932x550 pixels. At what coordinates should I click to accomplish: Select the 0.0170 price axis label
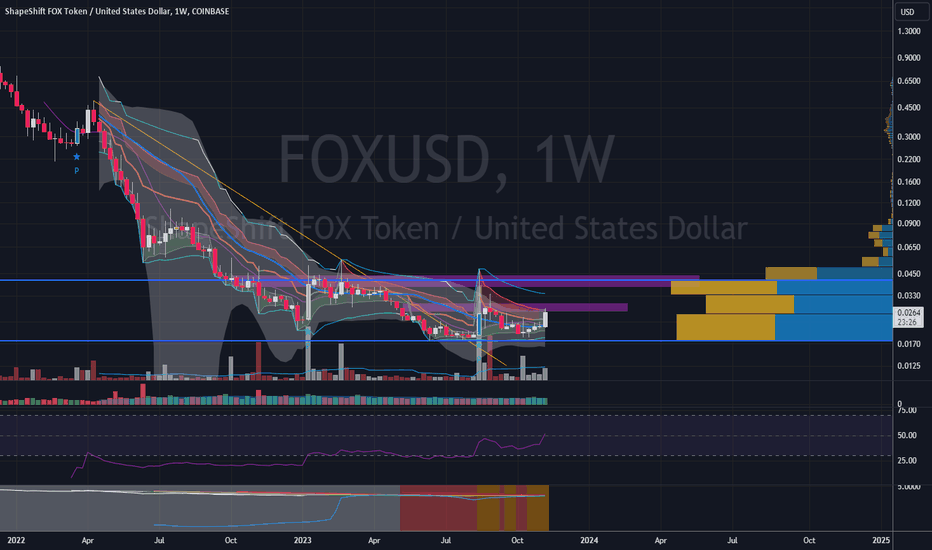click(909, 344)
